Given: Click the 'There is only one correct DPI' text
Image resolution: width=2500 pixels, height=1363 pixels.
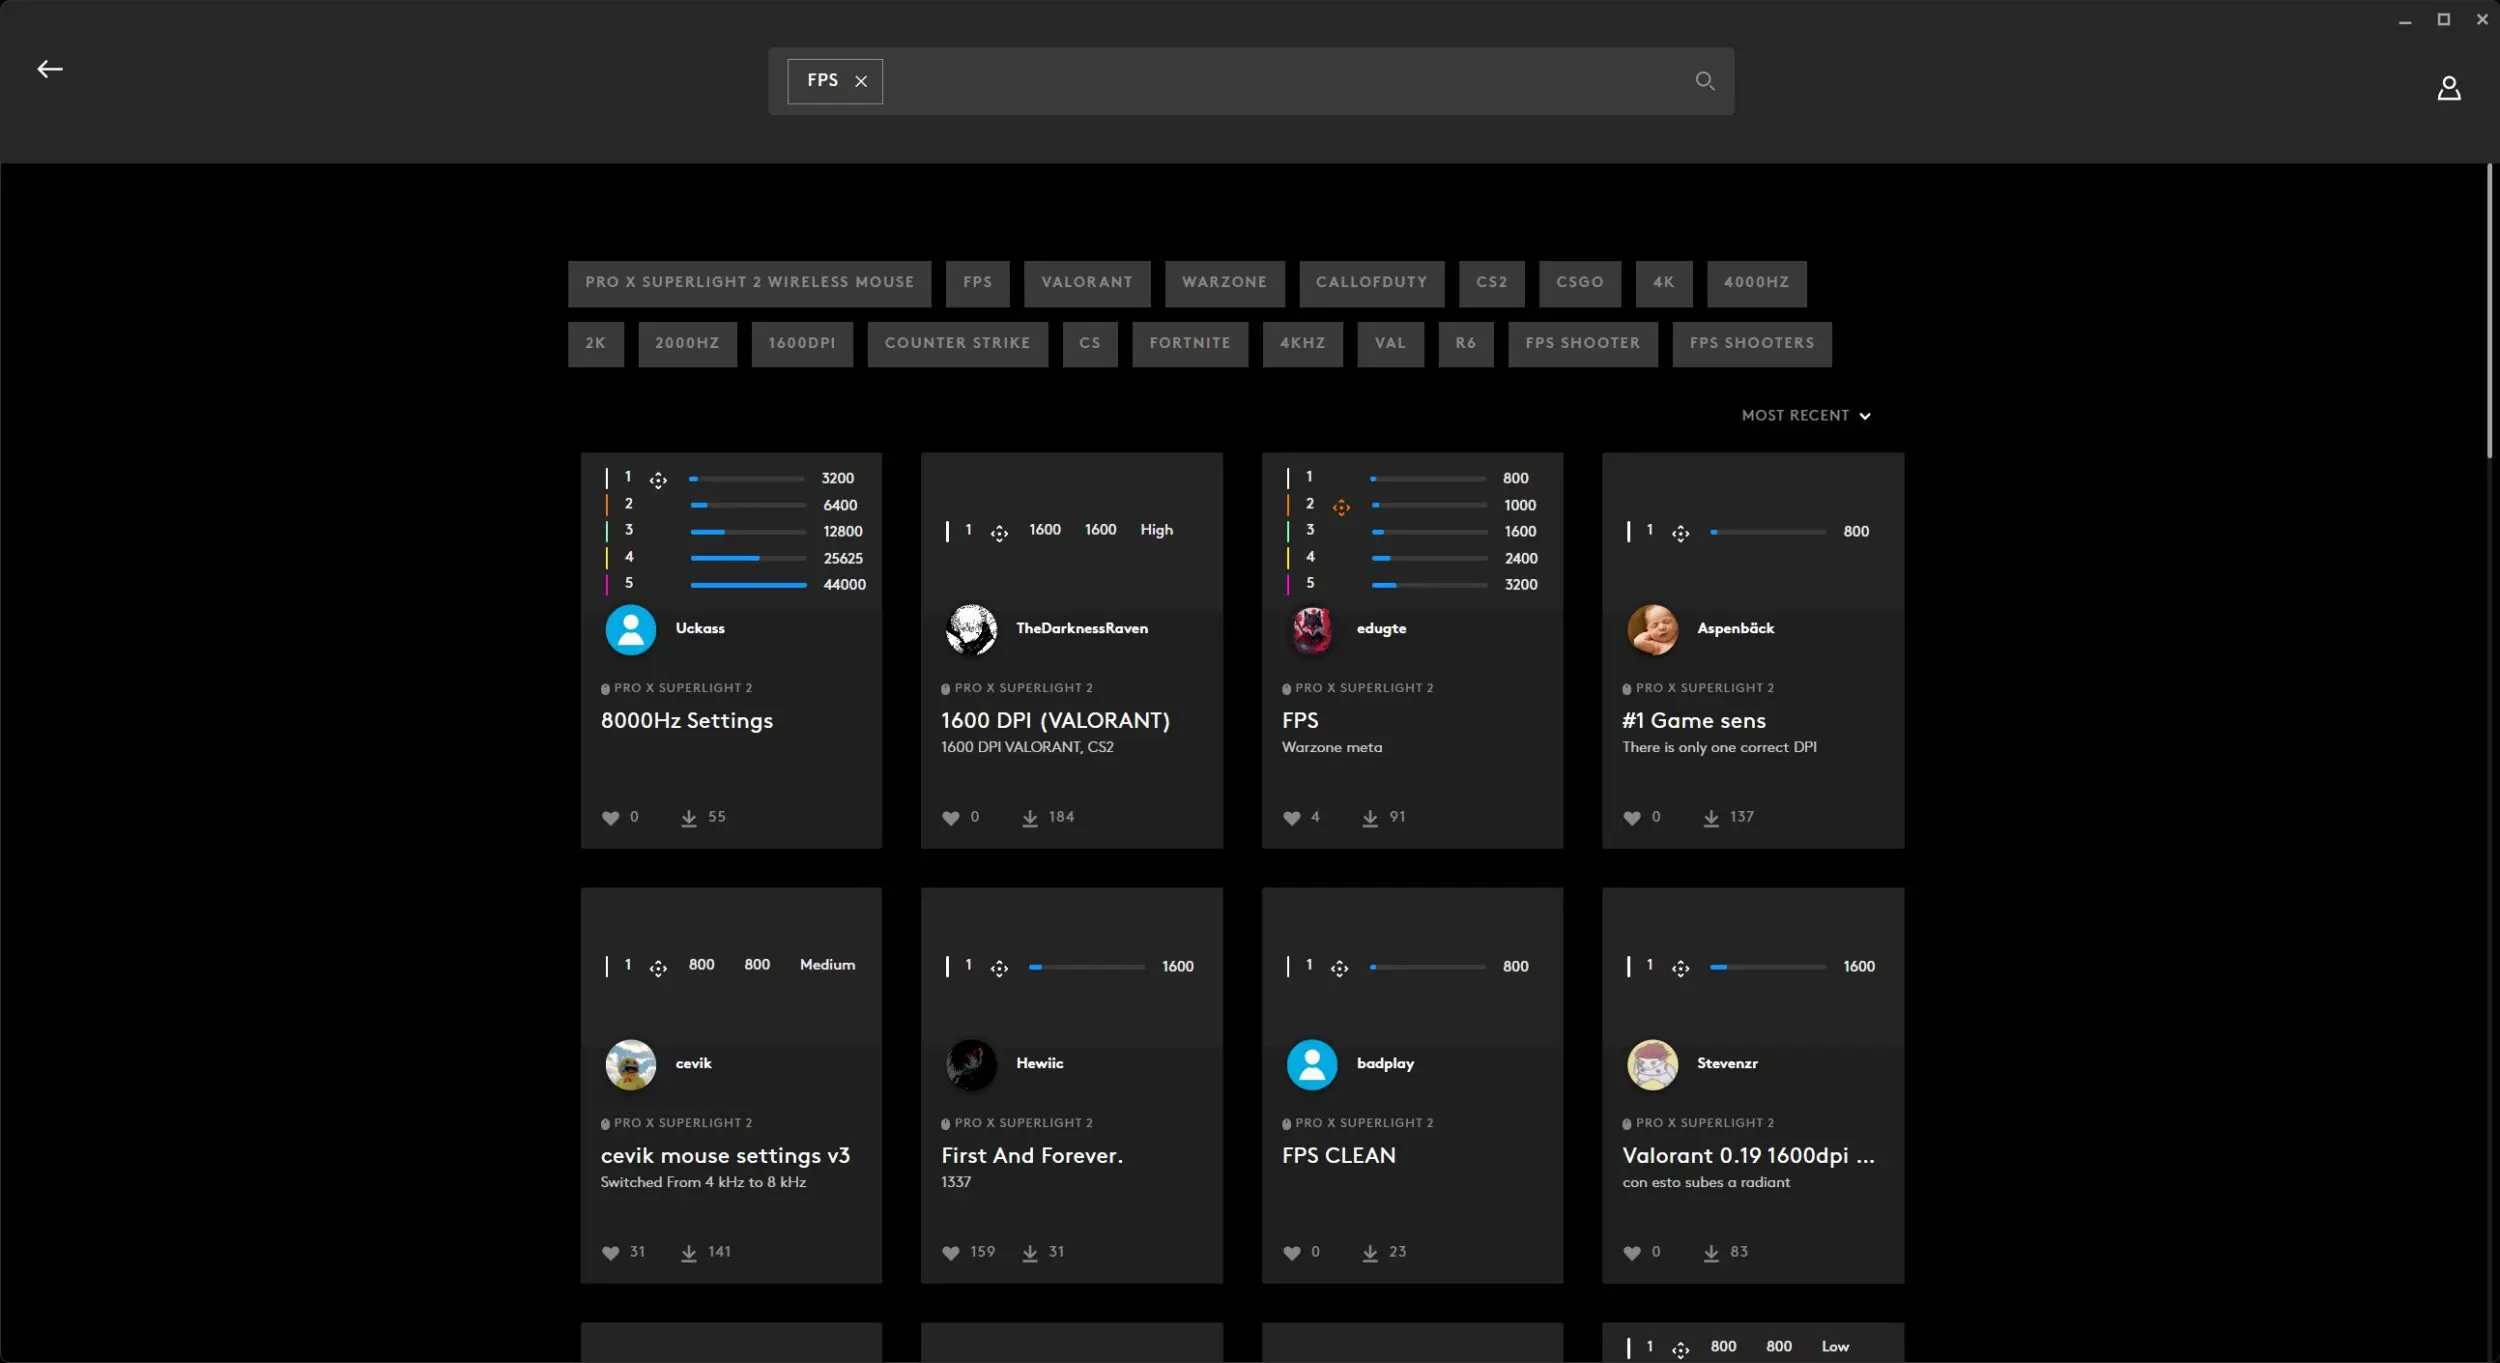Looking at the screenshot, I should [1719, 747].
